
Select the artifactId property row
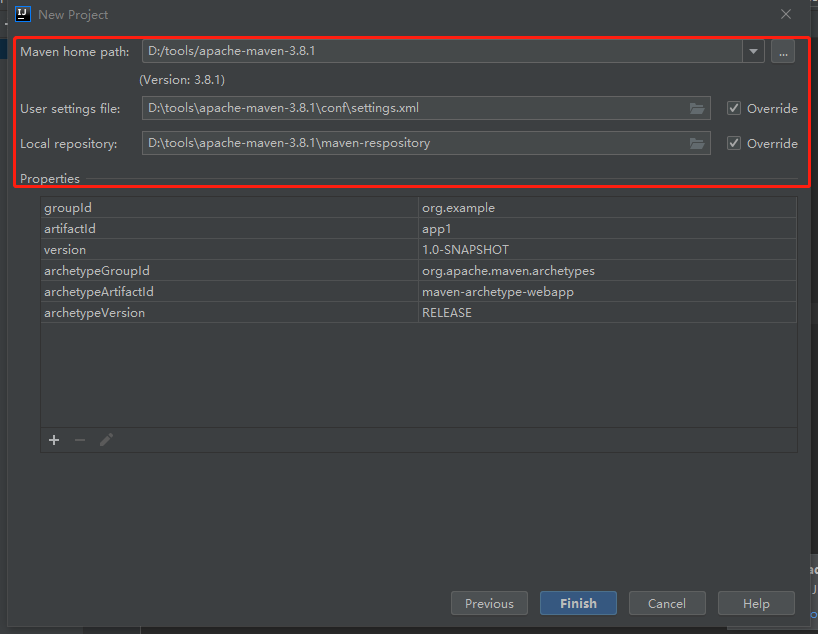418,229
